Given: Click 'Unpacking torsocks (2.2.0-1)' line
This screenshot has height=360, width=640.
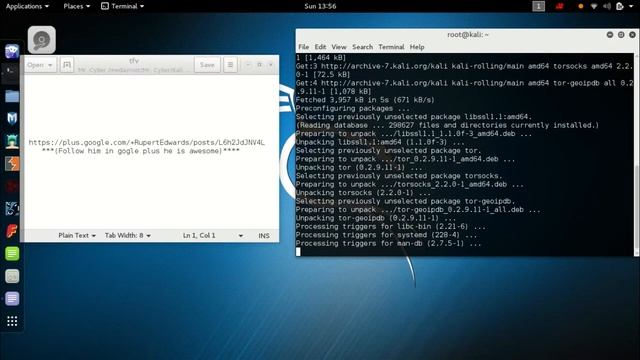Looking at the screenshot, I should point(363,193).
